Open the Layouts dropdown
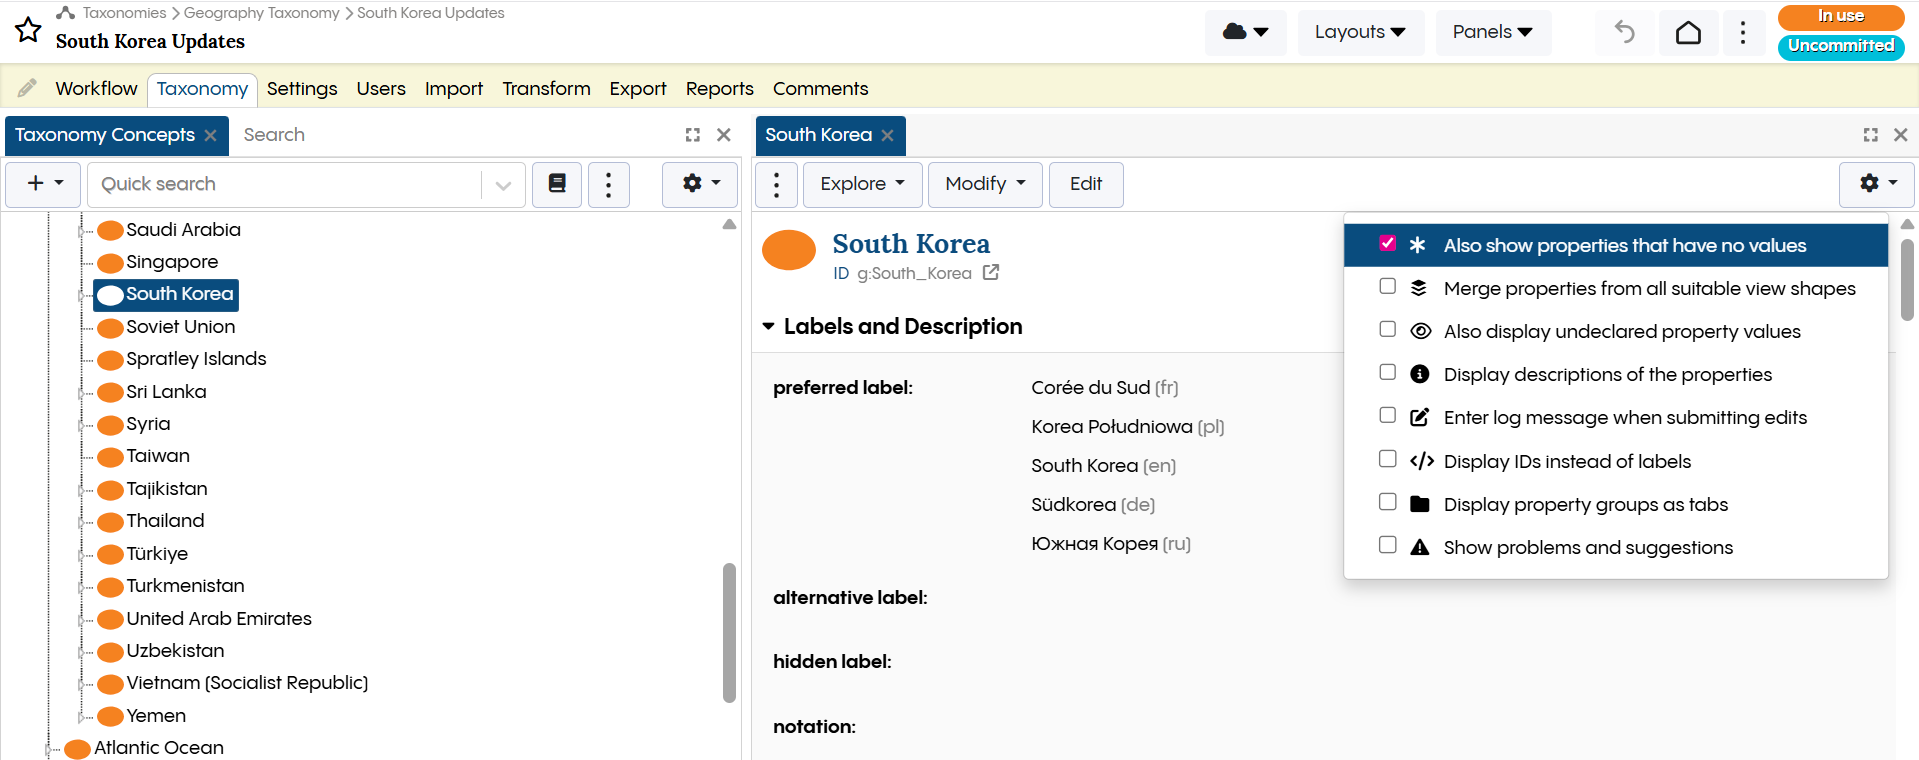 pos(1359,32)
